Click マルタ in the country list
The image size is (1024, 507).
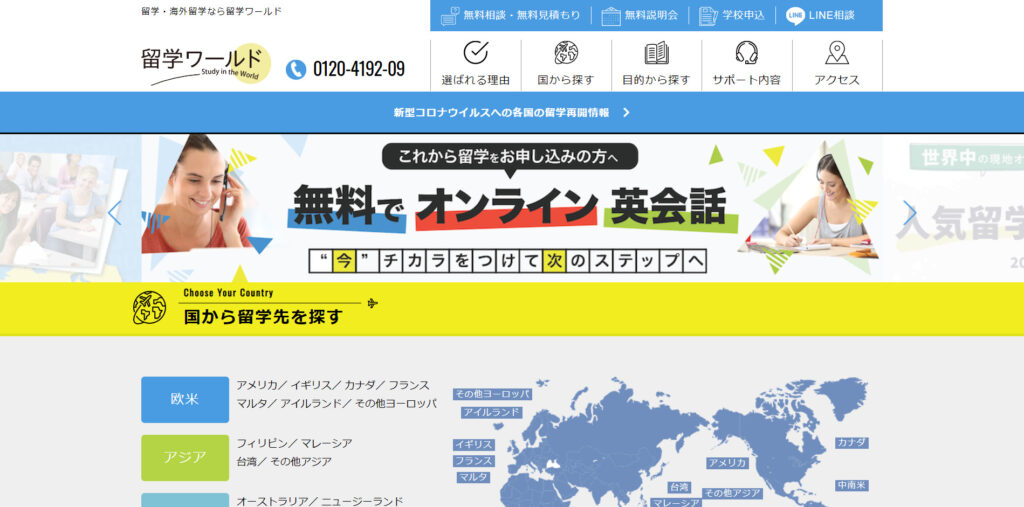click(252, 403)
